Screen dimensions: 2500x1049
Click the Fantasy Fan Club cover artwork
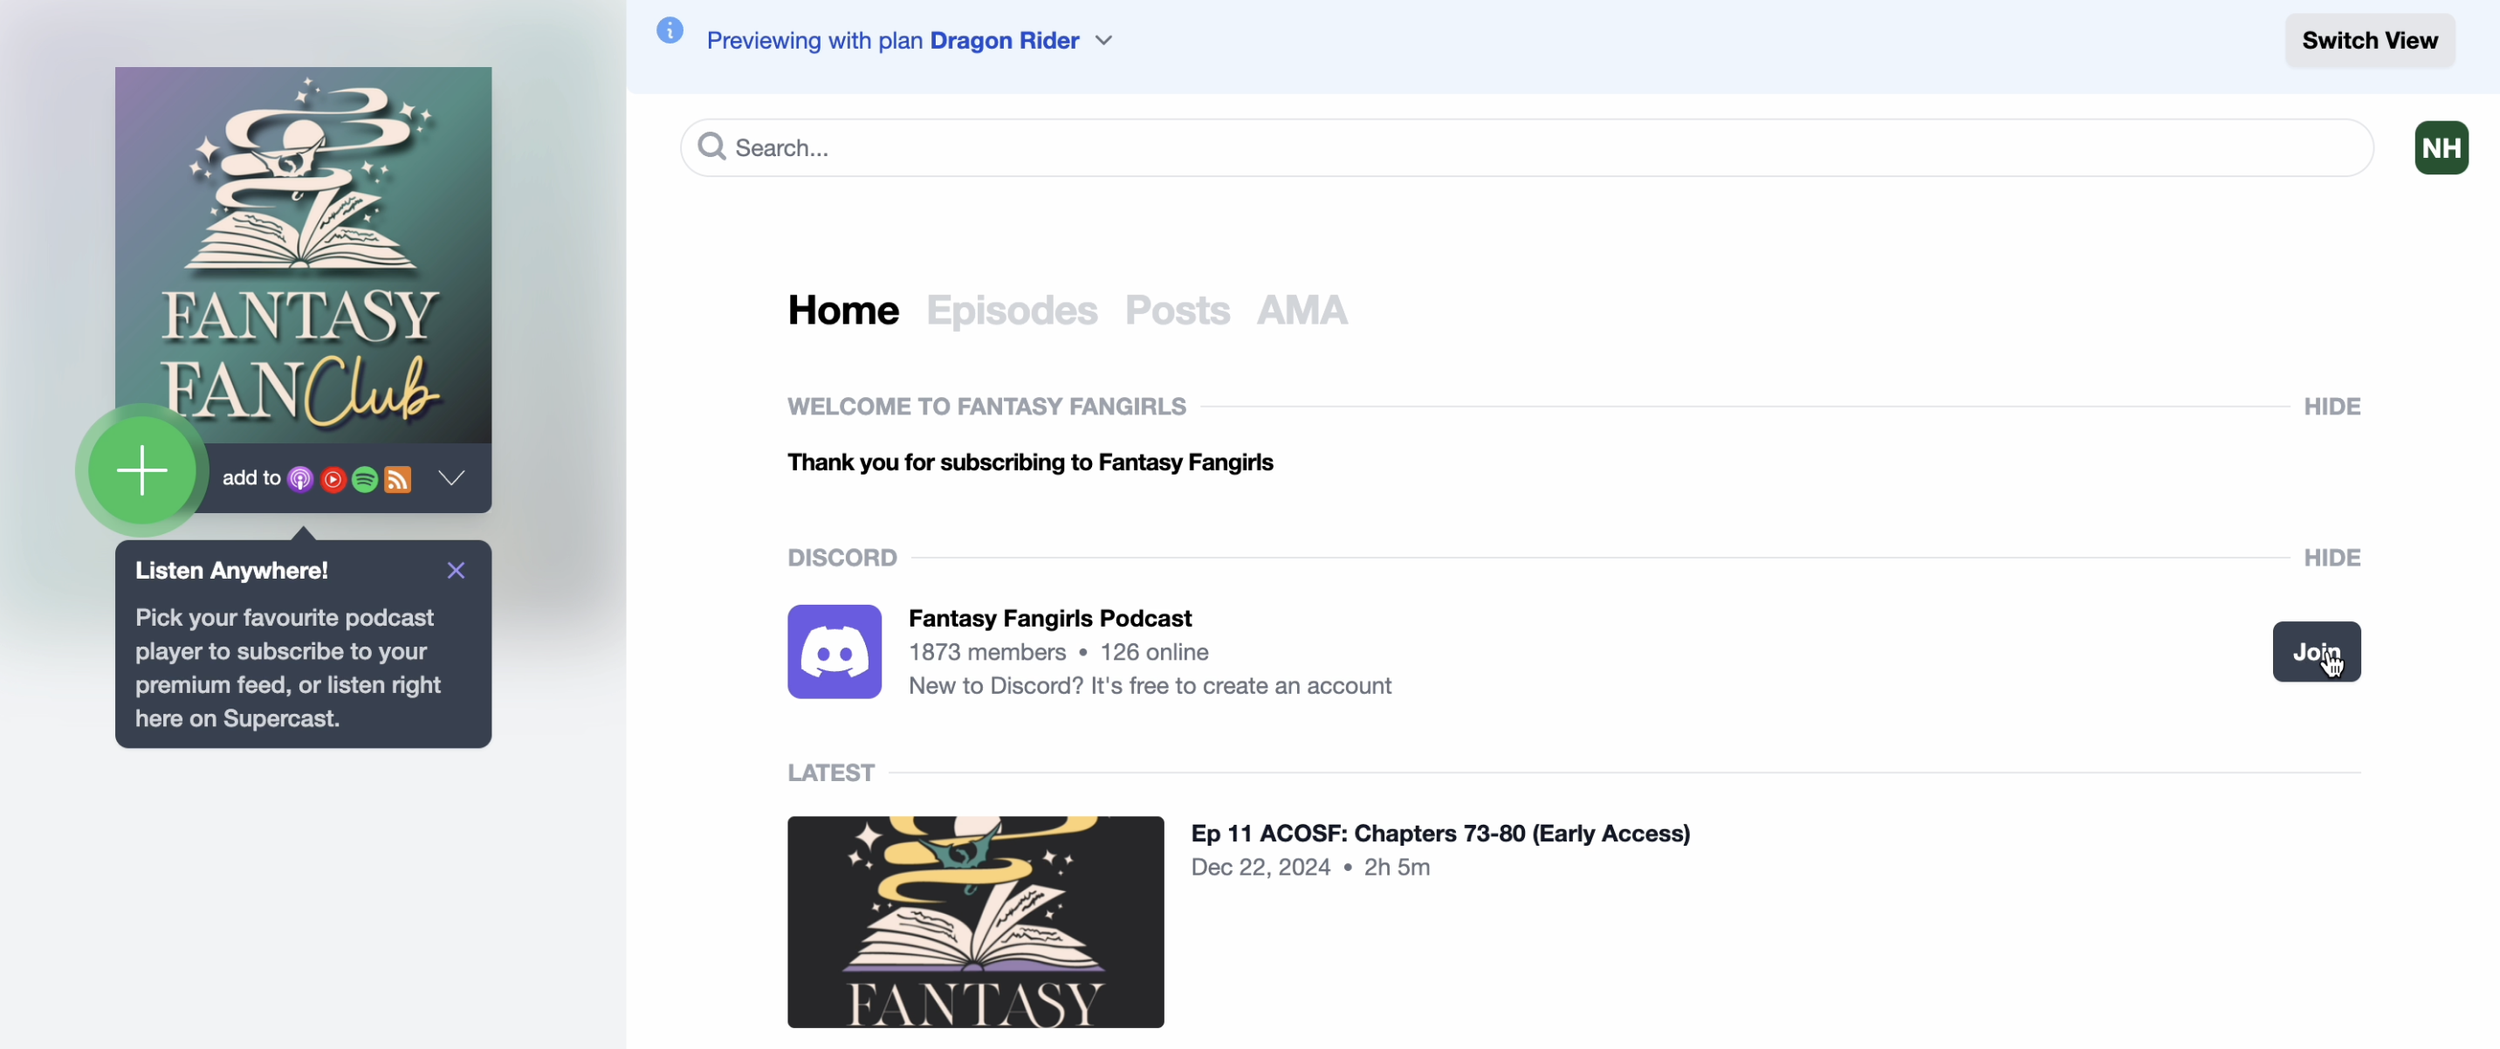click(303, 255)
